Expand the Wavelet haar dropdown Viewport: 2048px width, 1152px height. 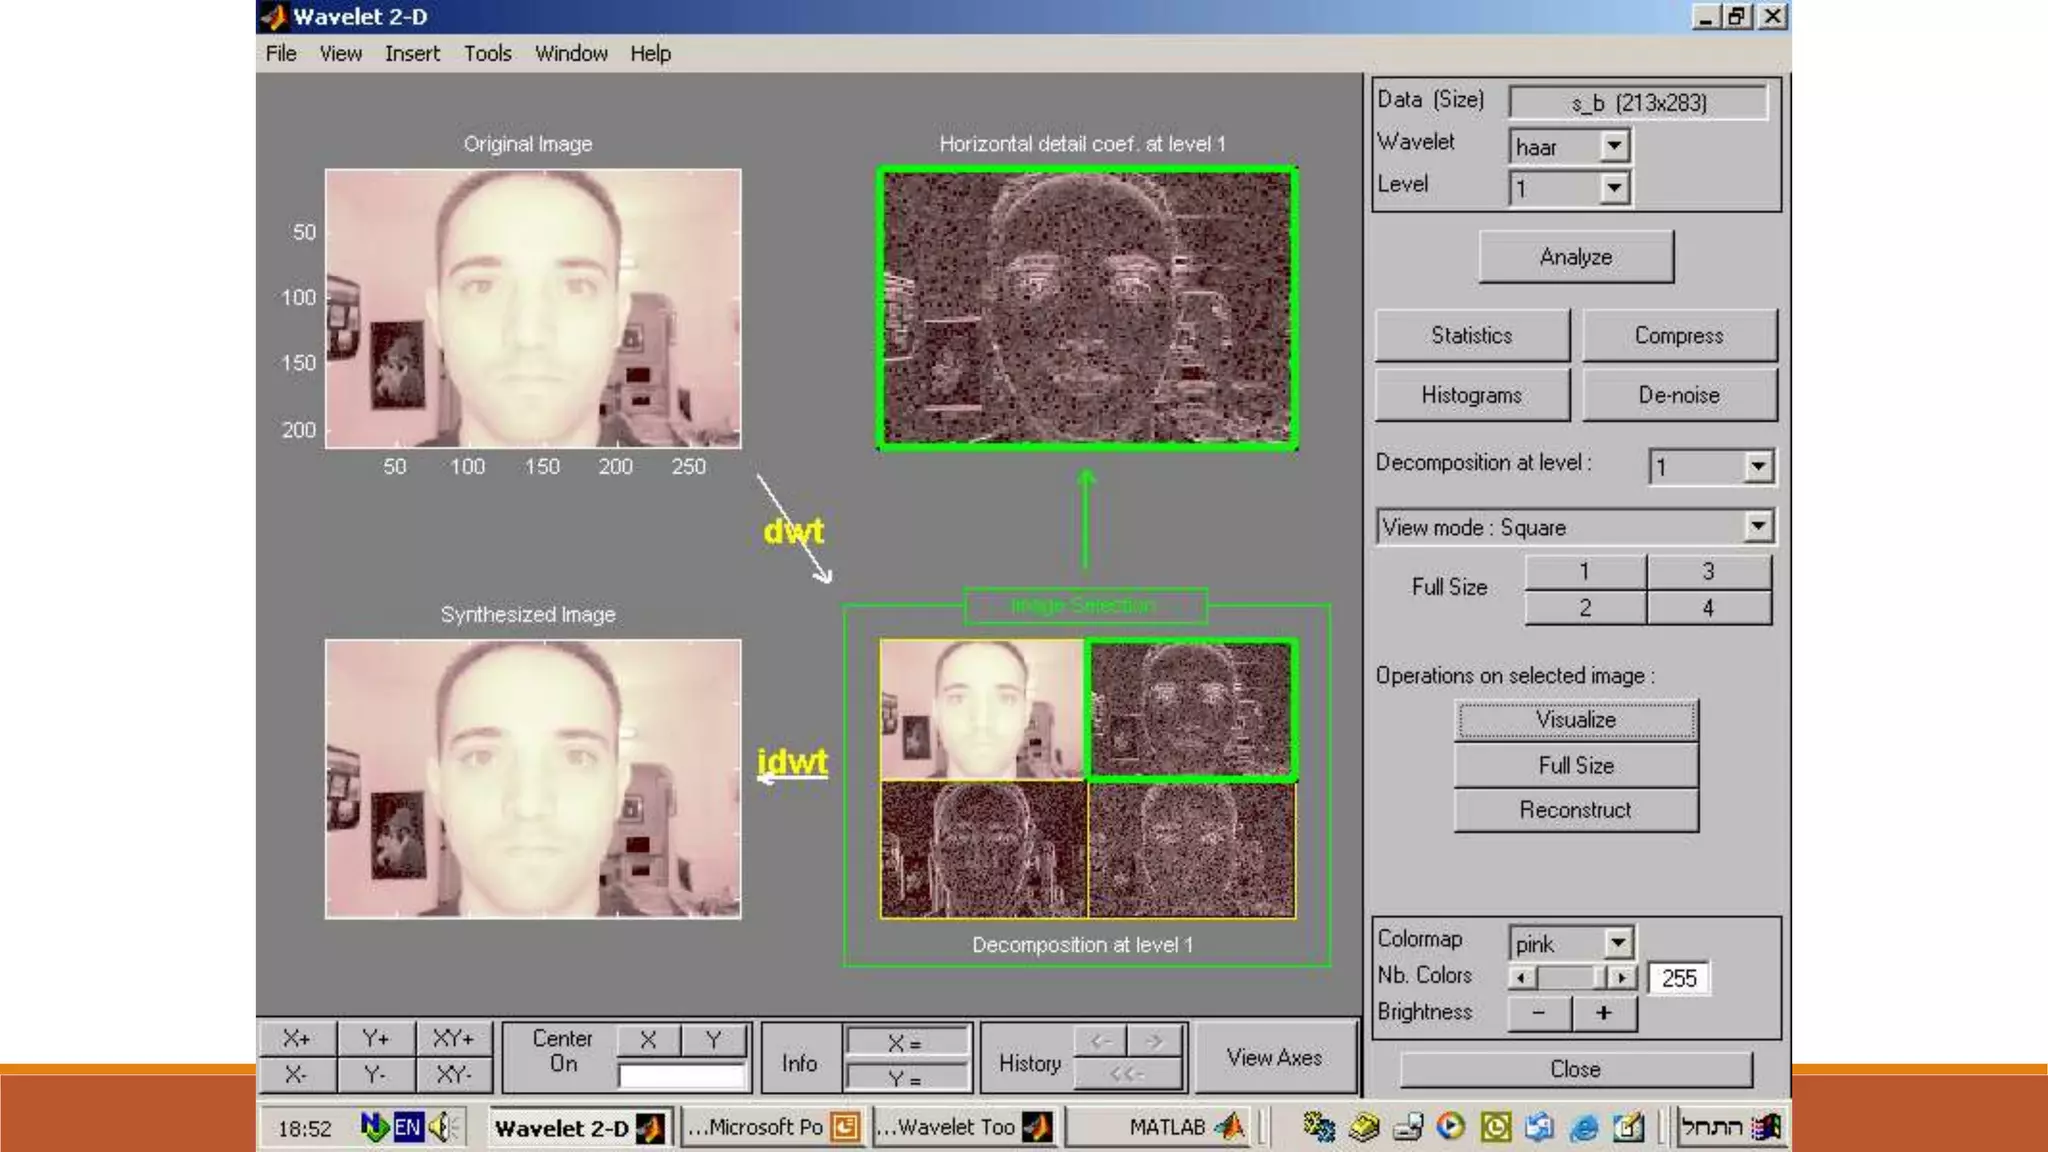pyautogui.click(x=1613, y=147)
